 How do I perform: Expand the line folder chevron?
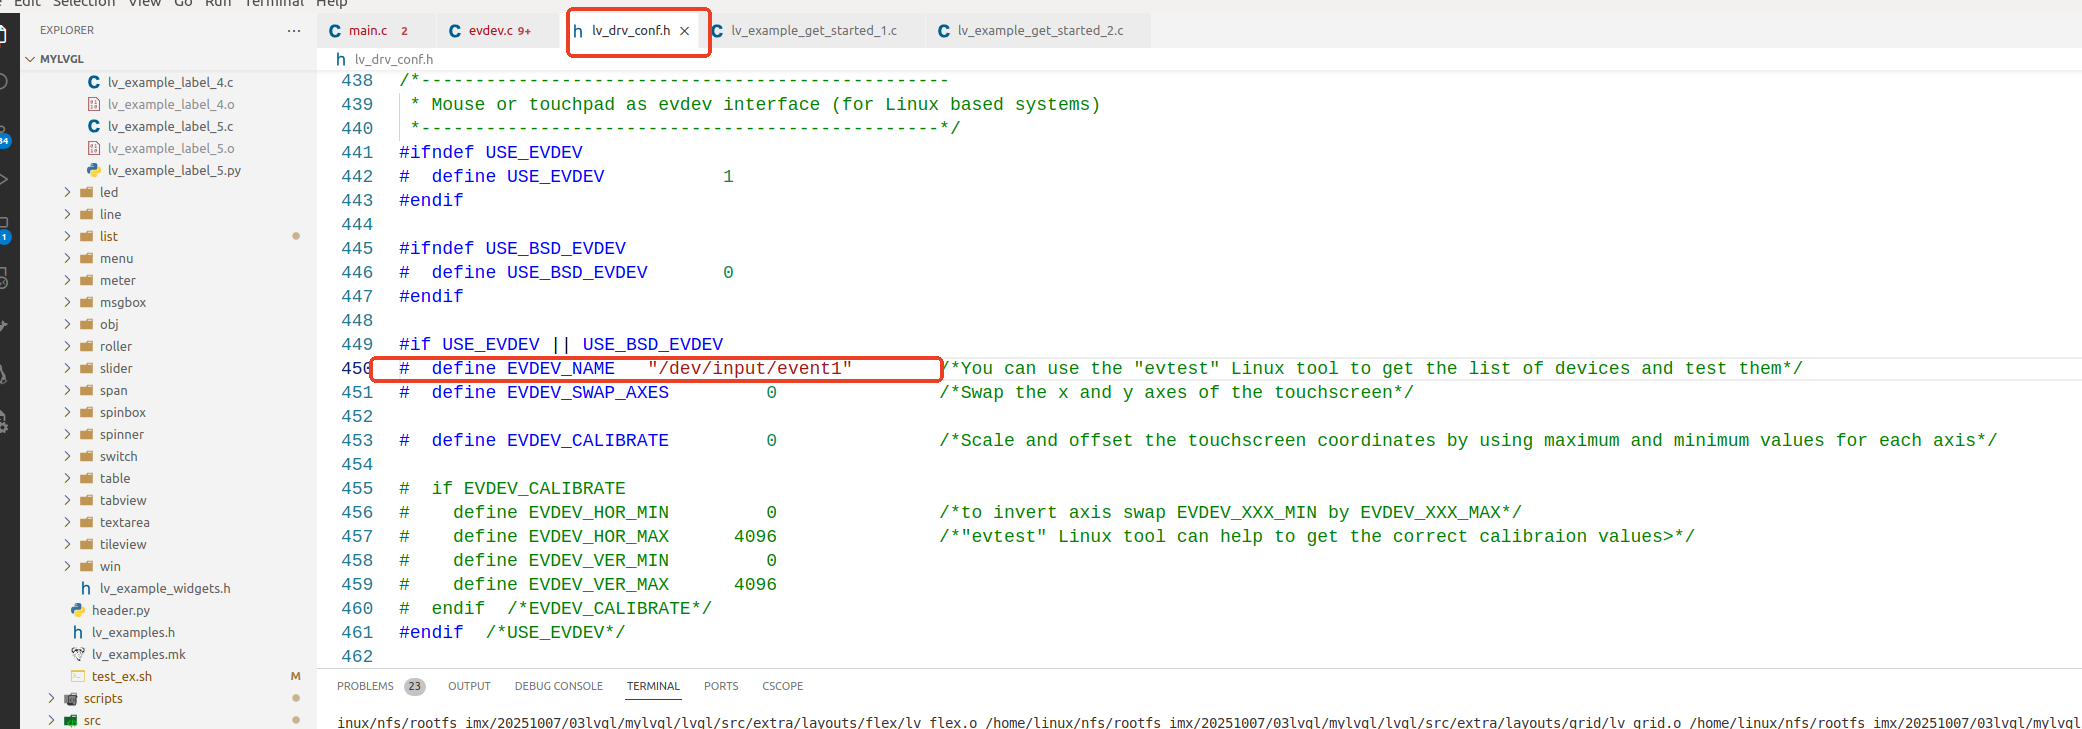tap(67, 214)
